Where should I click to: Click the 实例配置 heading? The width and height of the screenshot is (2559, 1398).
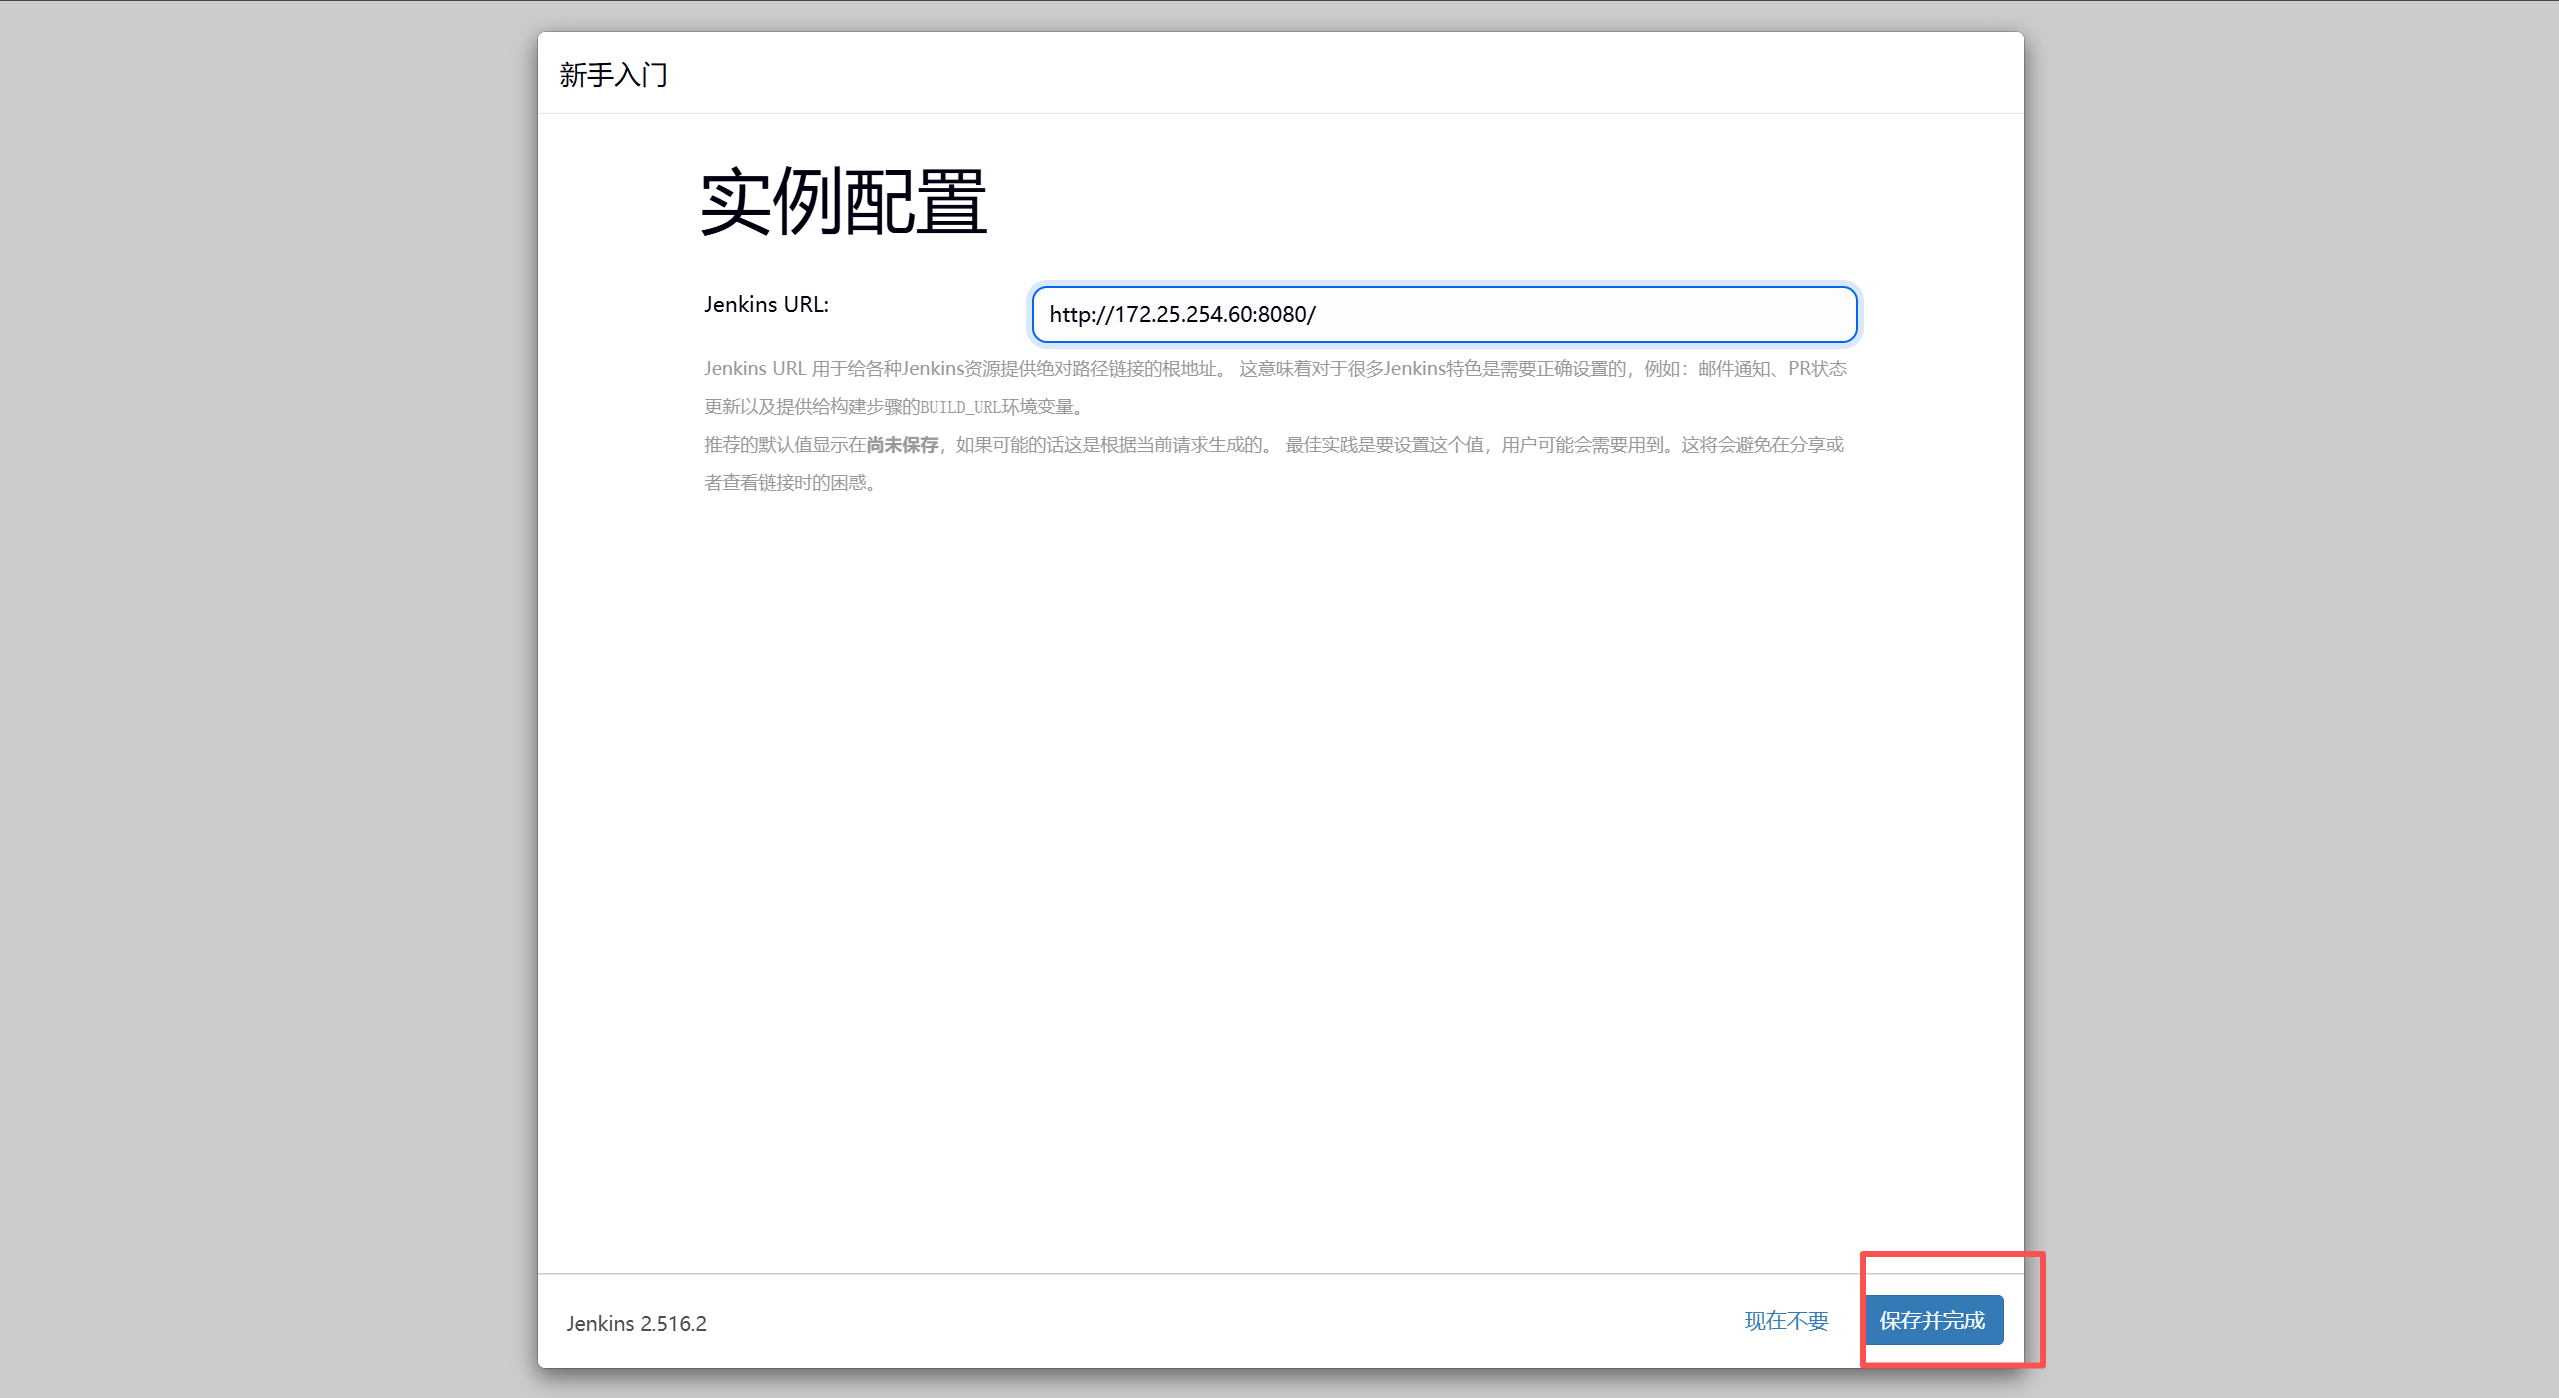tap(843, 202)
